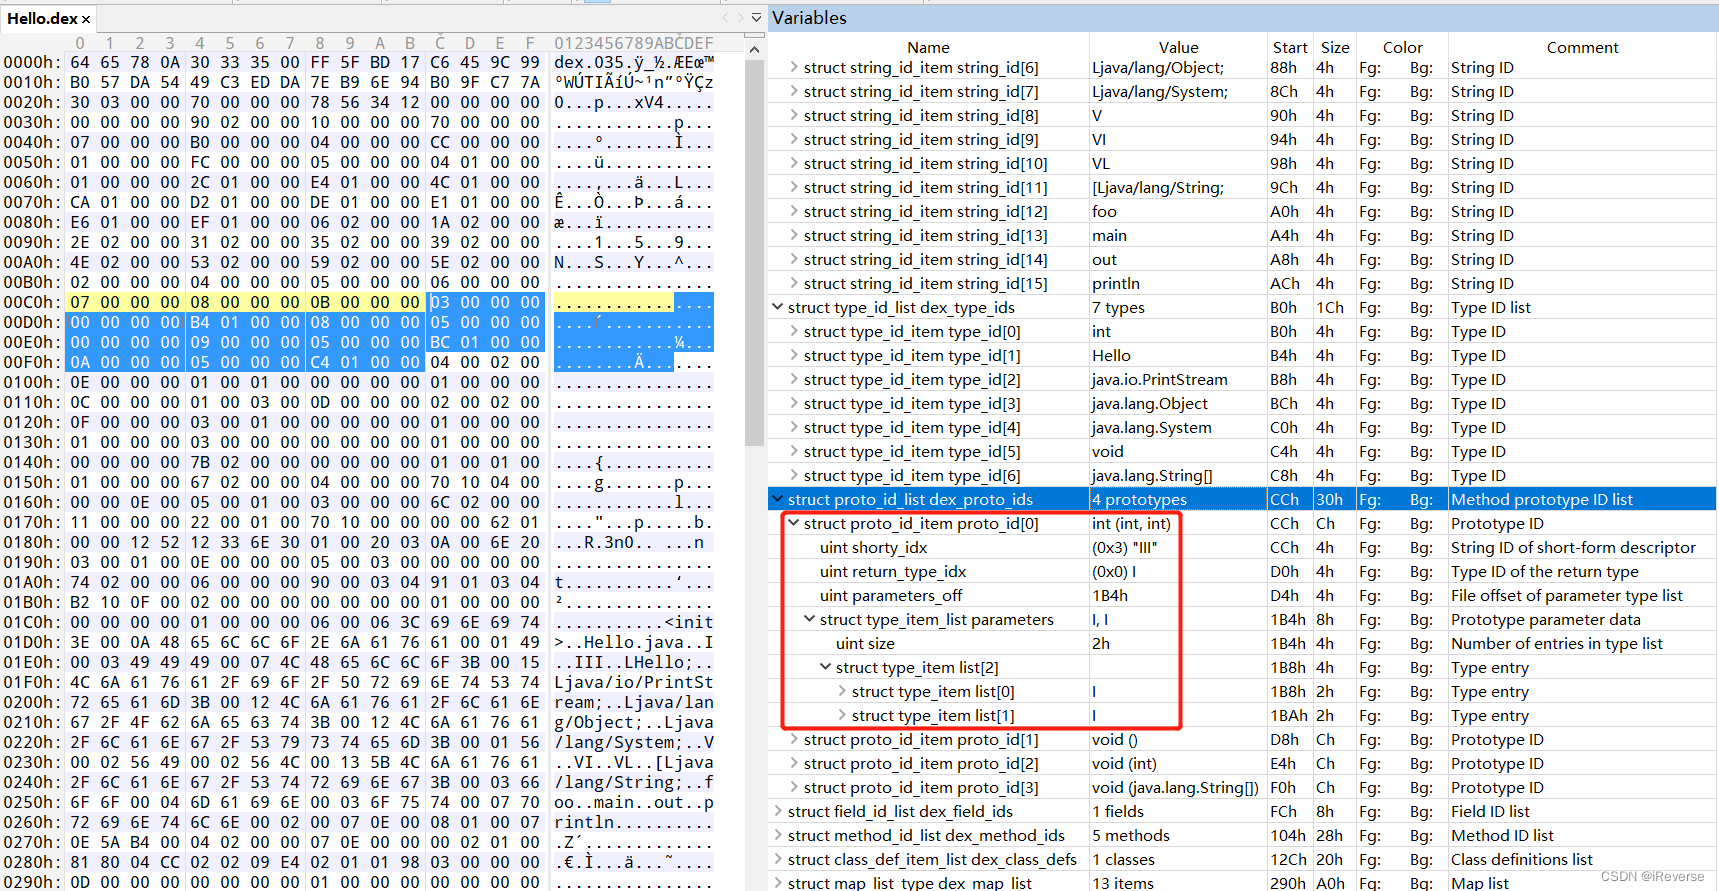Click the 0000h hex address row
This screenshot has width=1719, height=891.
32,62
